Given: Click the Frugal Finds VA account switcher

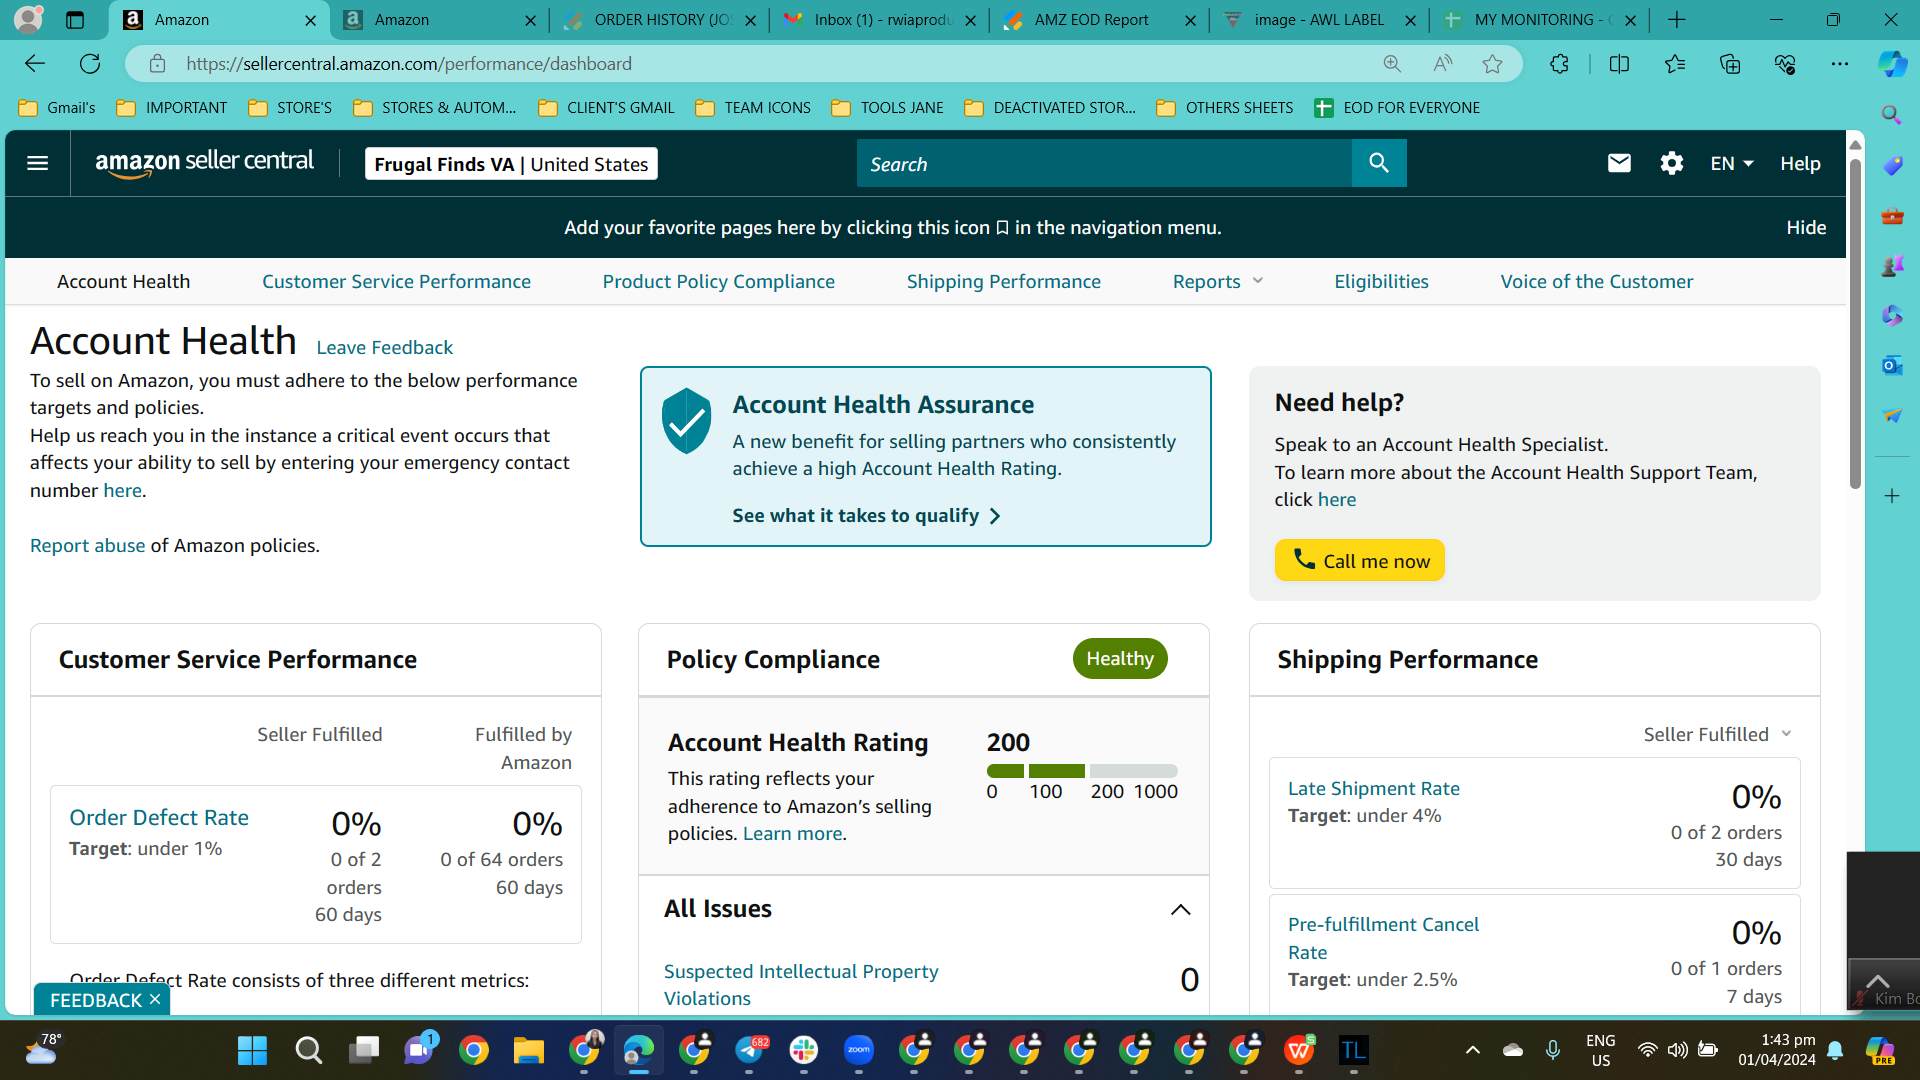Looking at the screenshot, I should click(x=511, y=164).
